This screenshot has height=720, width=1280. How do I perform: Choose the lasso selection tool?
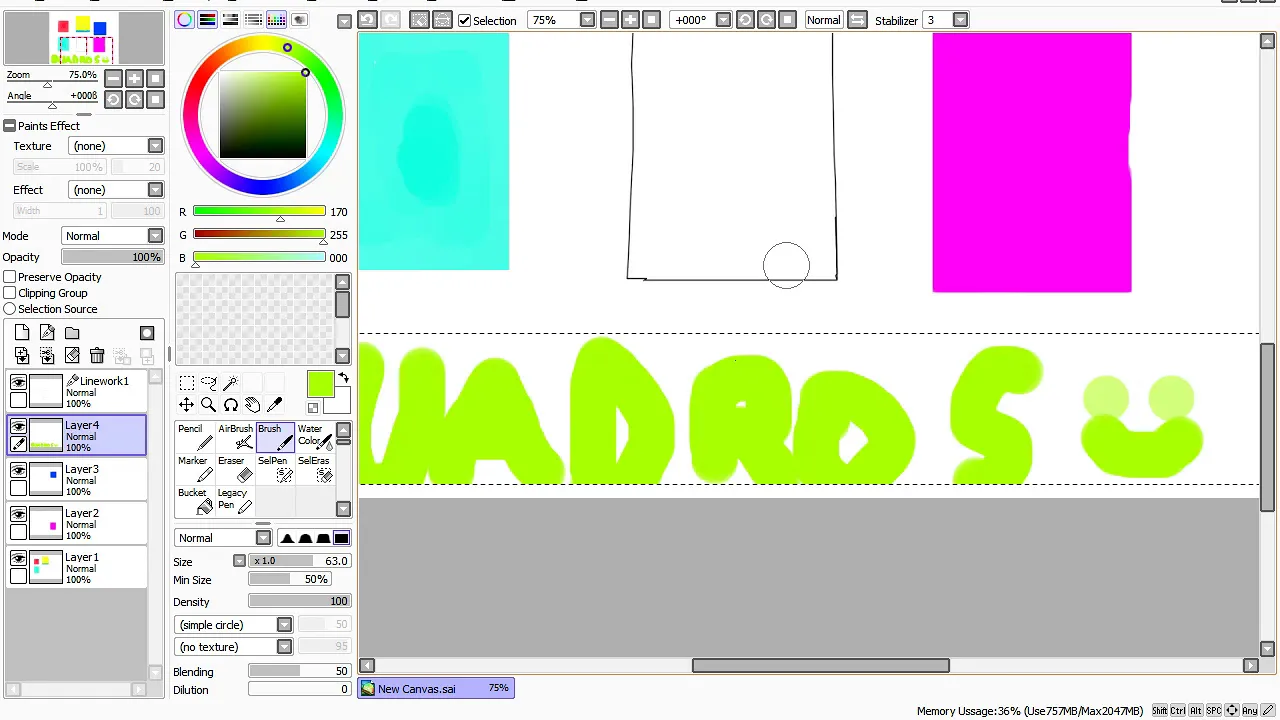click(209, 383)
